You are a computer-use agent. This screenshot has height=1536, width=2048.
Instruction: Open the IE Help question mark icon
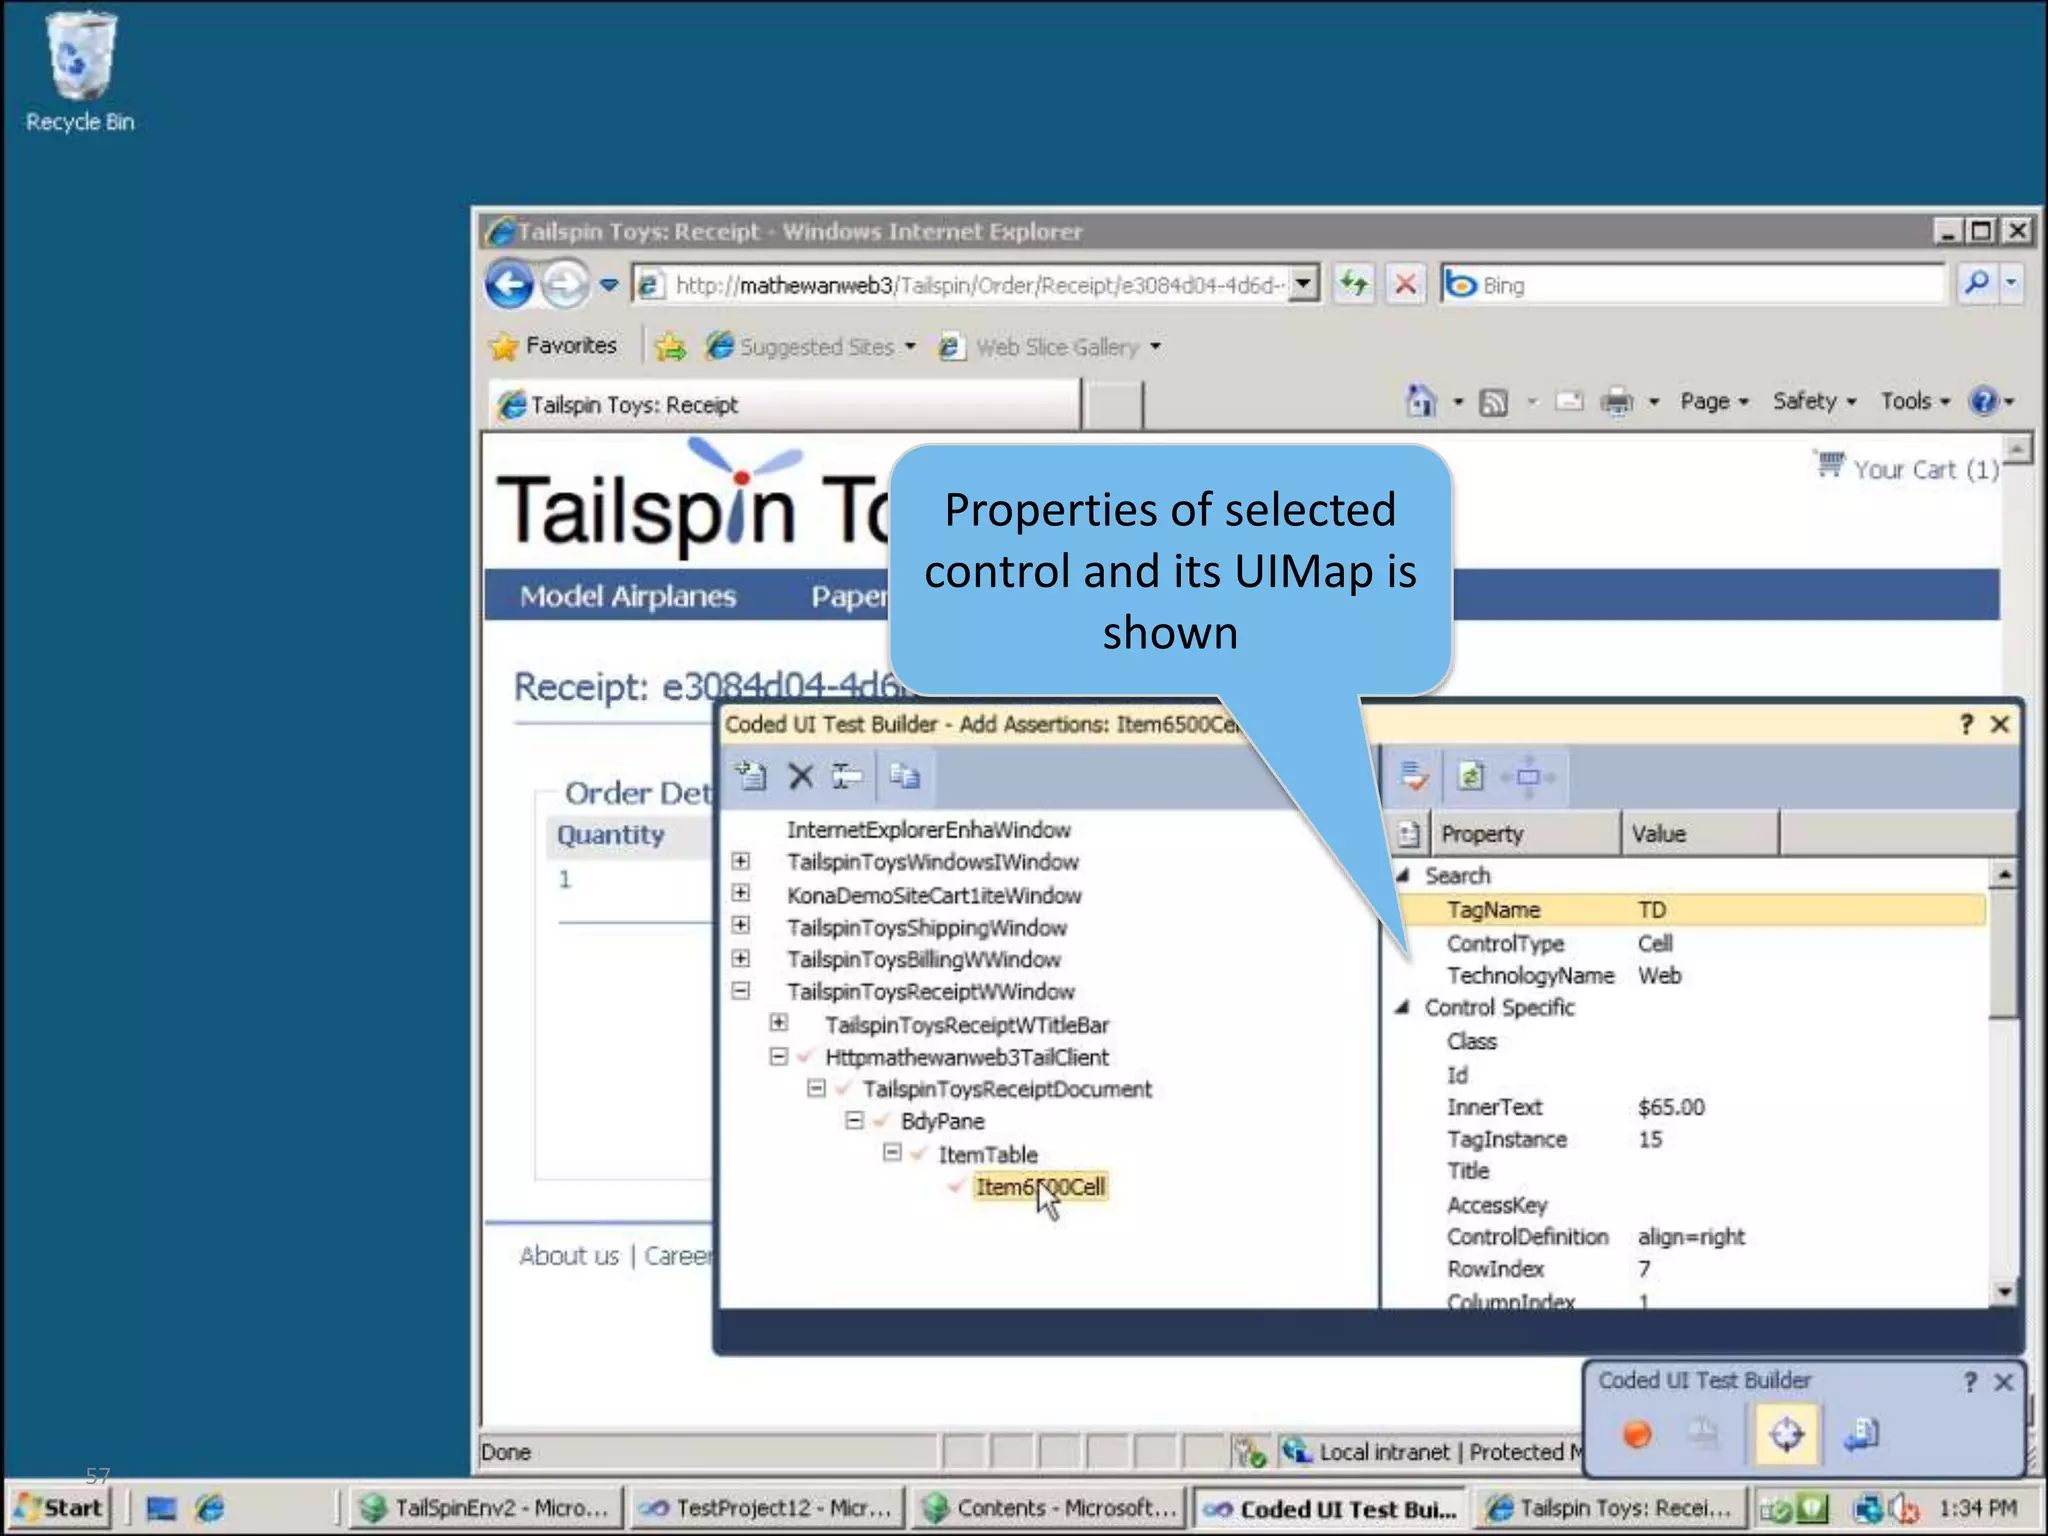pyautogui.click(x=1982, y=401)
